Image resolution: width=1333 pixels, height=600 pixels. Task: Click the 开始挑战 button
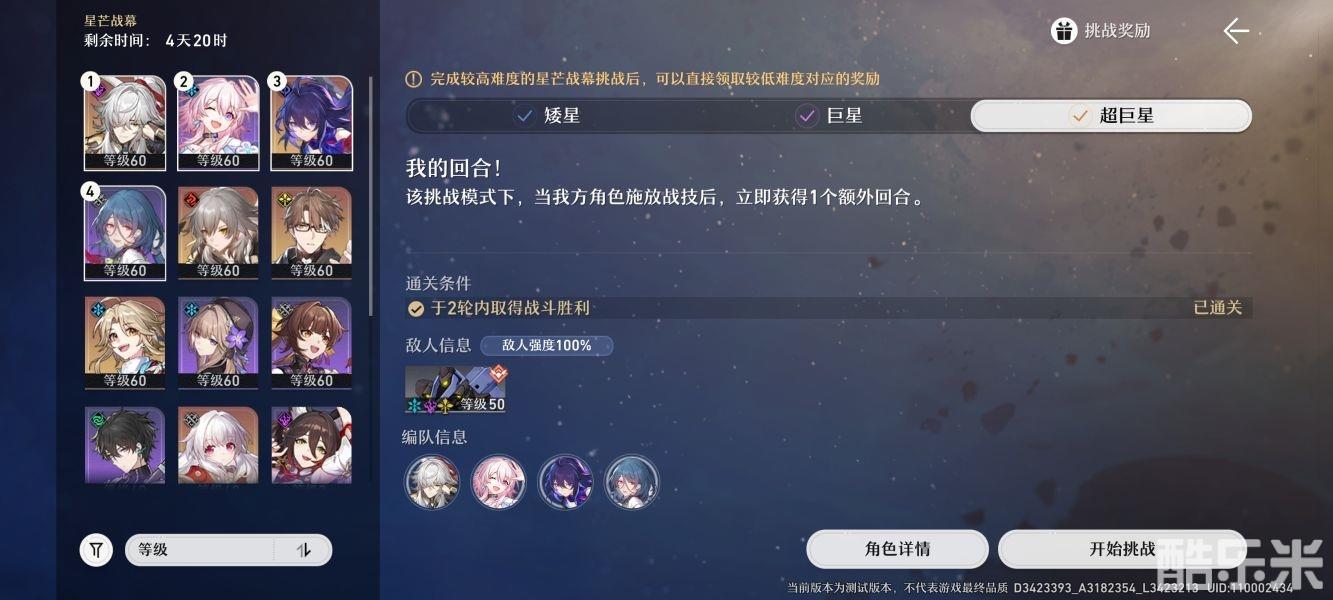(x=1122, y=549)
